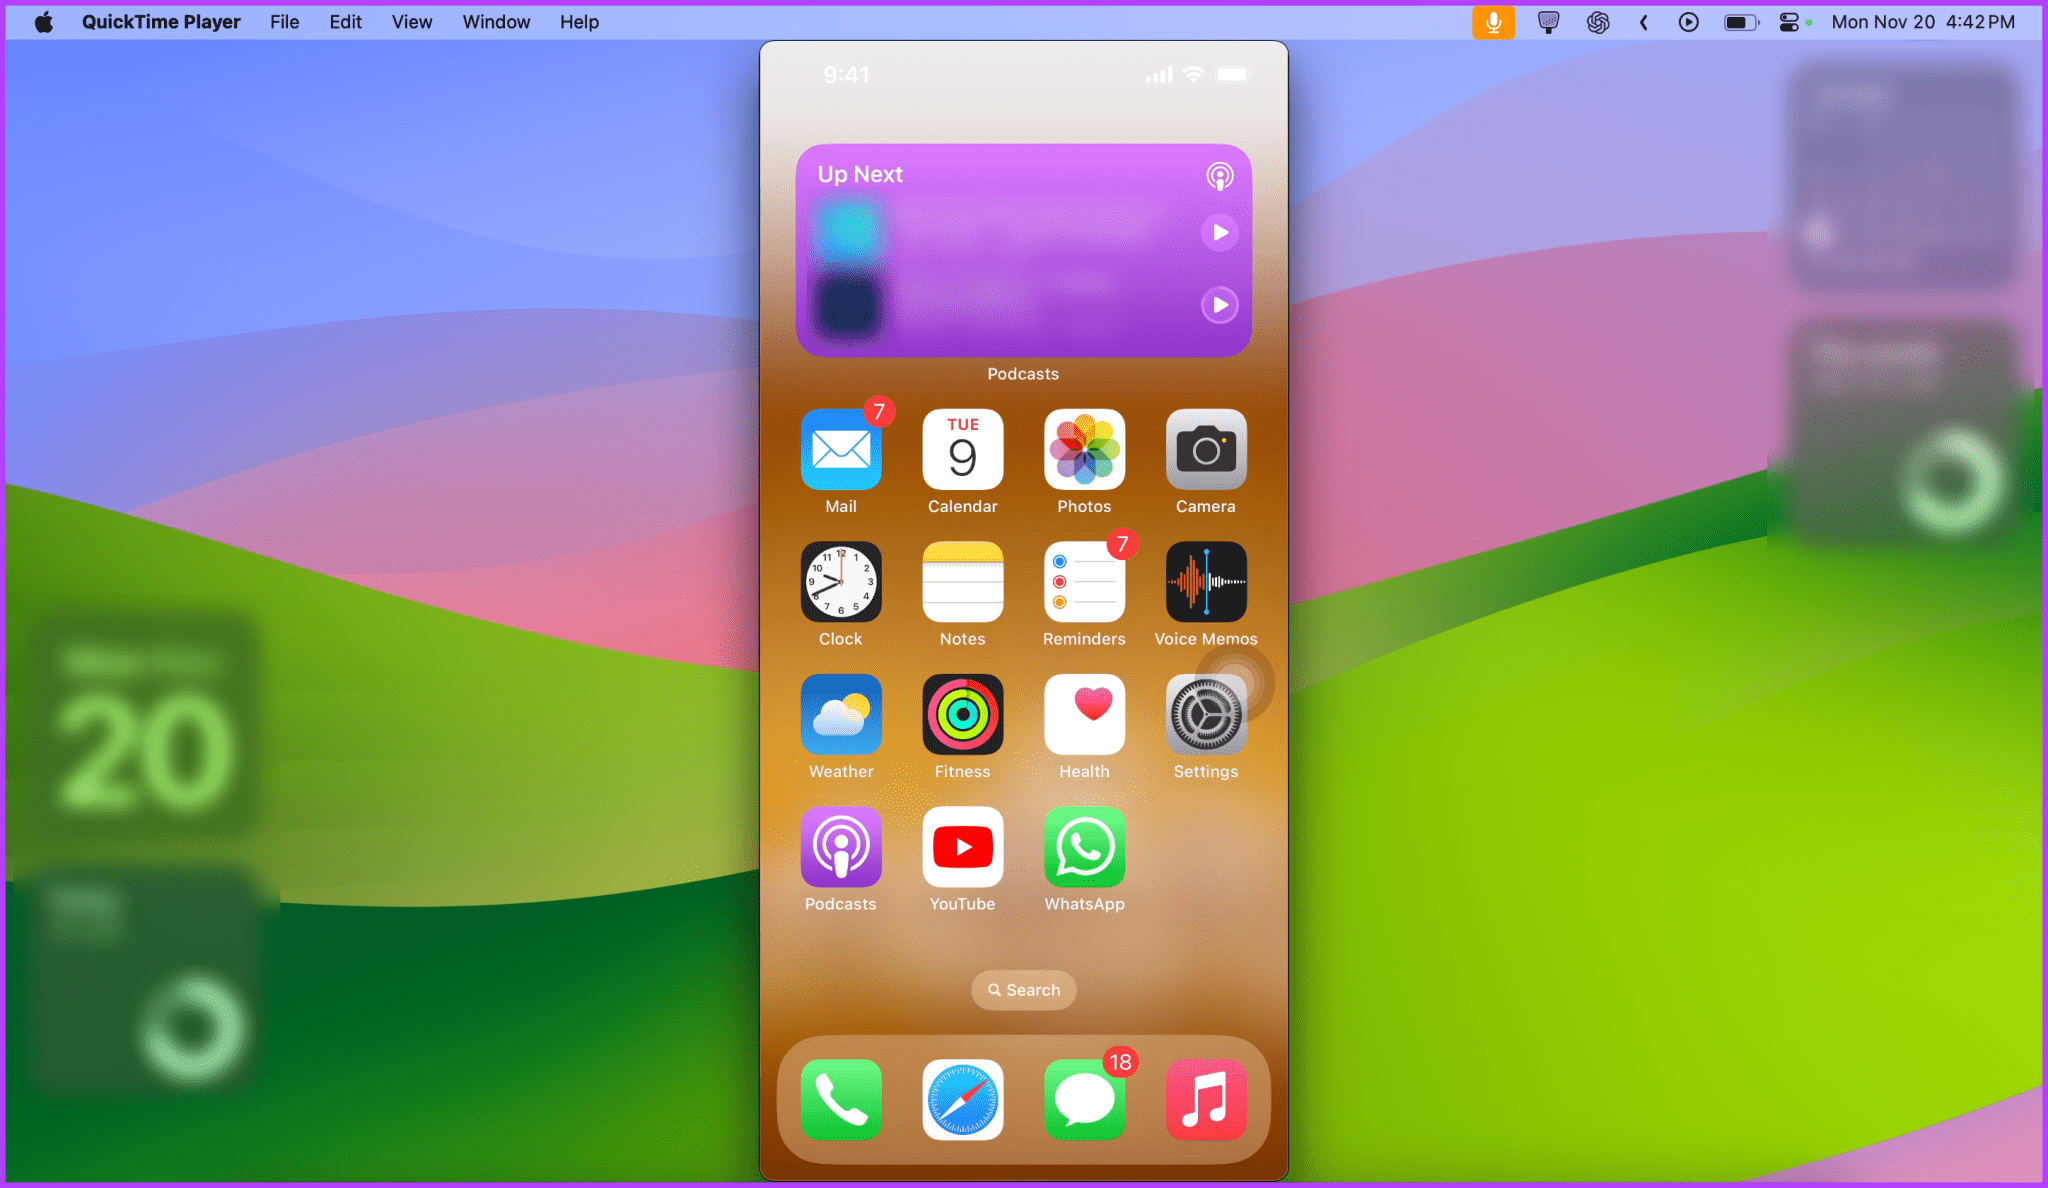Open the screen mirroring icon in the menu bar
2048x1188 pixels.
1548,21
